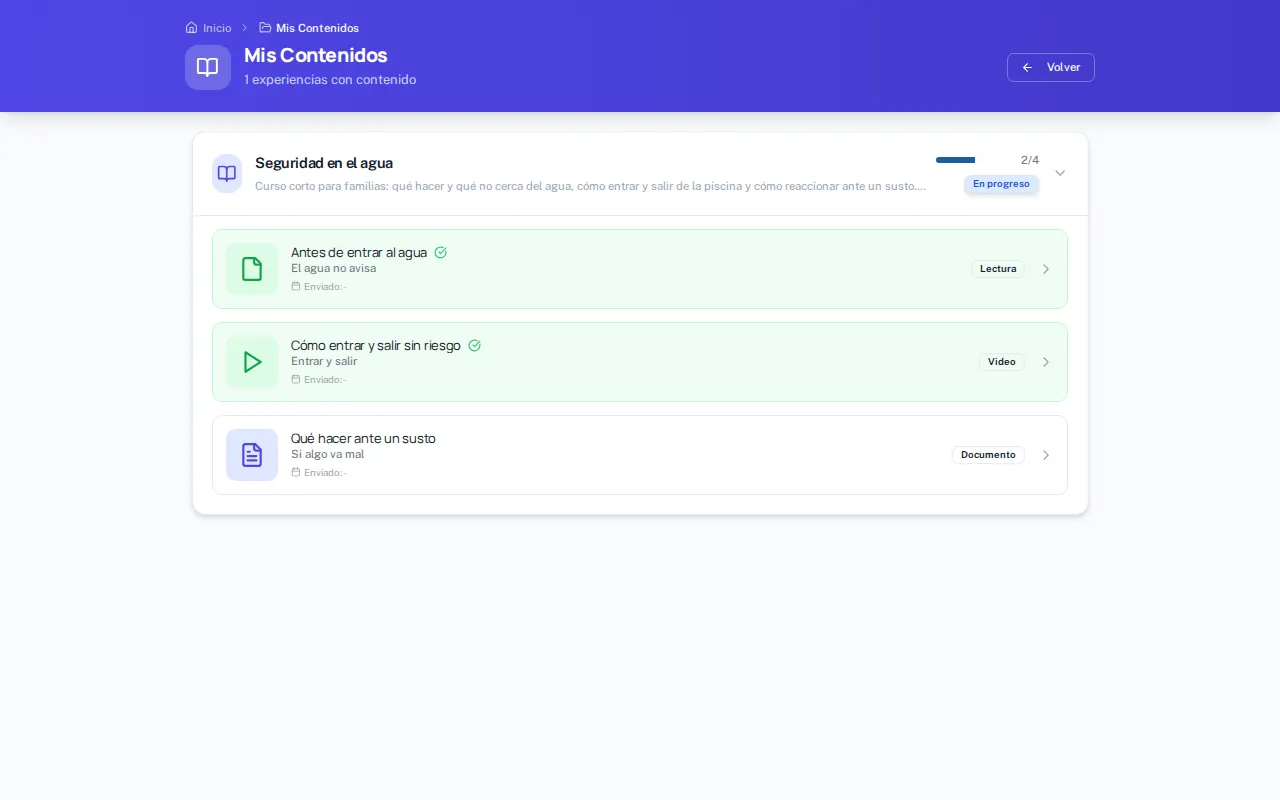
Task: Click the course progress bar
Action: 974,160
